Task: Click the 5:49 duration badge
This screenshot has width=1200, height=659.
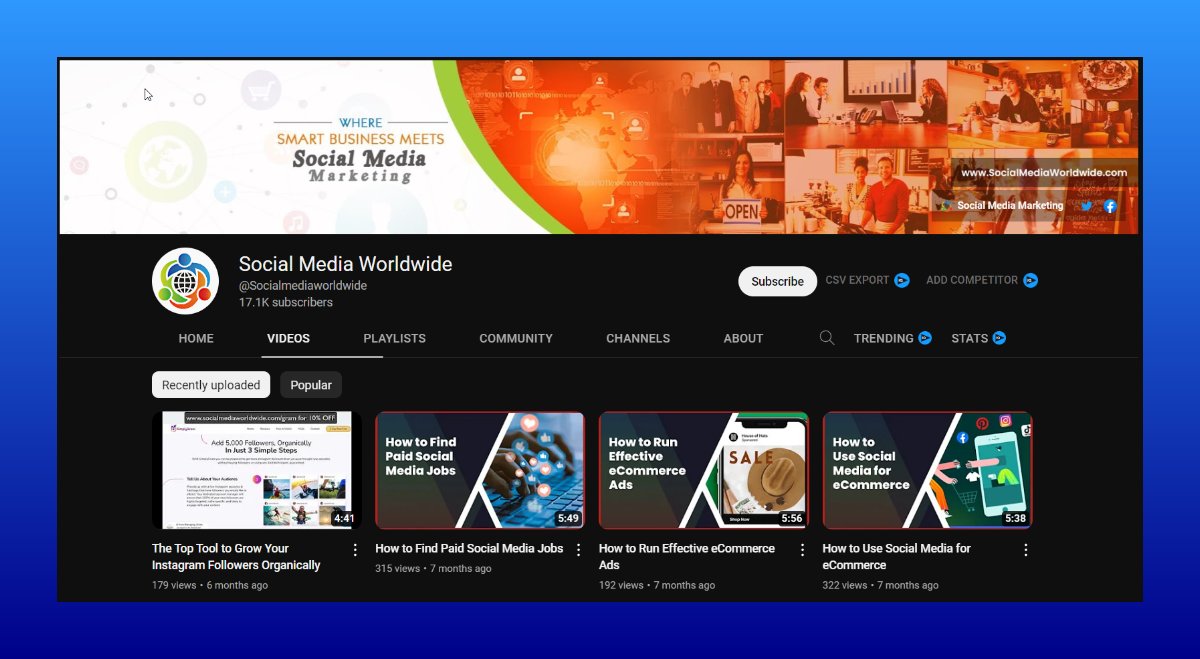Action: 568,519
